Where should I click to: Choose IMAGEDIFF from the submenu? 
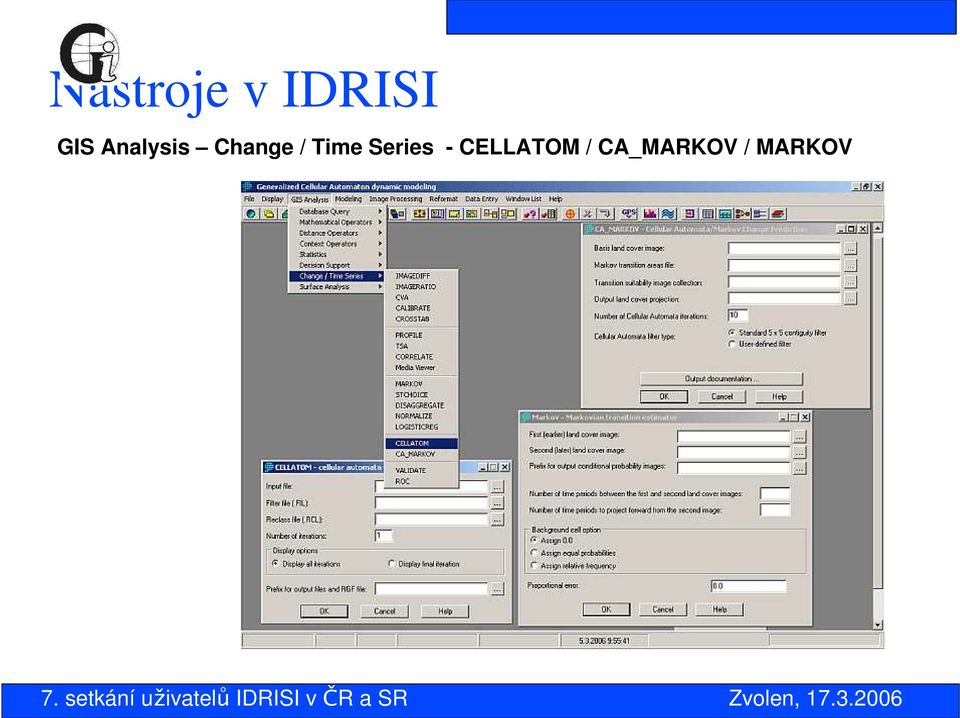[x=422, y=276]
